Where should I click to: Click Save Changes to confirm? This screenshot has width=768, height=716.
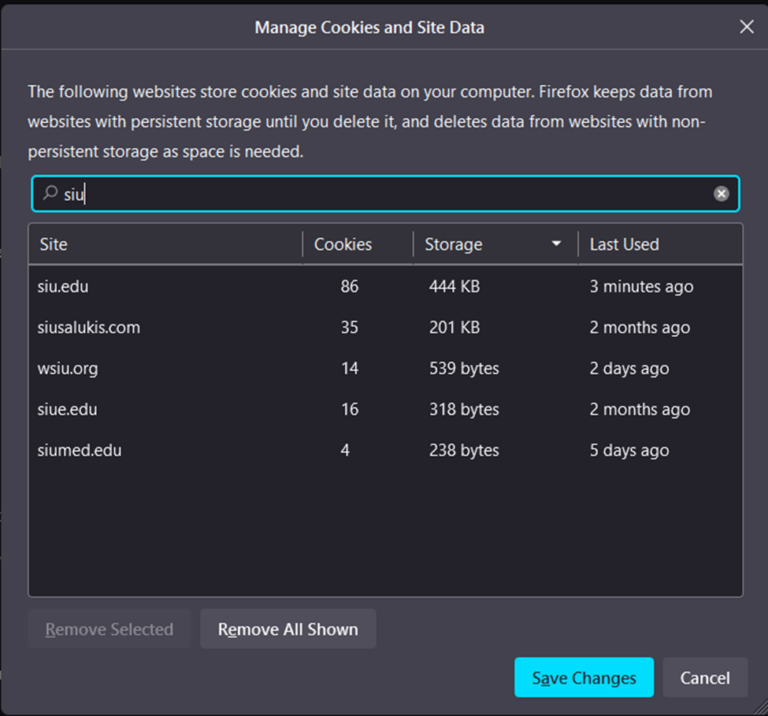click(584, 678)
